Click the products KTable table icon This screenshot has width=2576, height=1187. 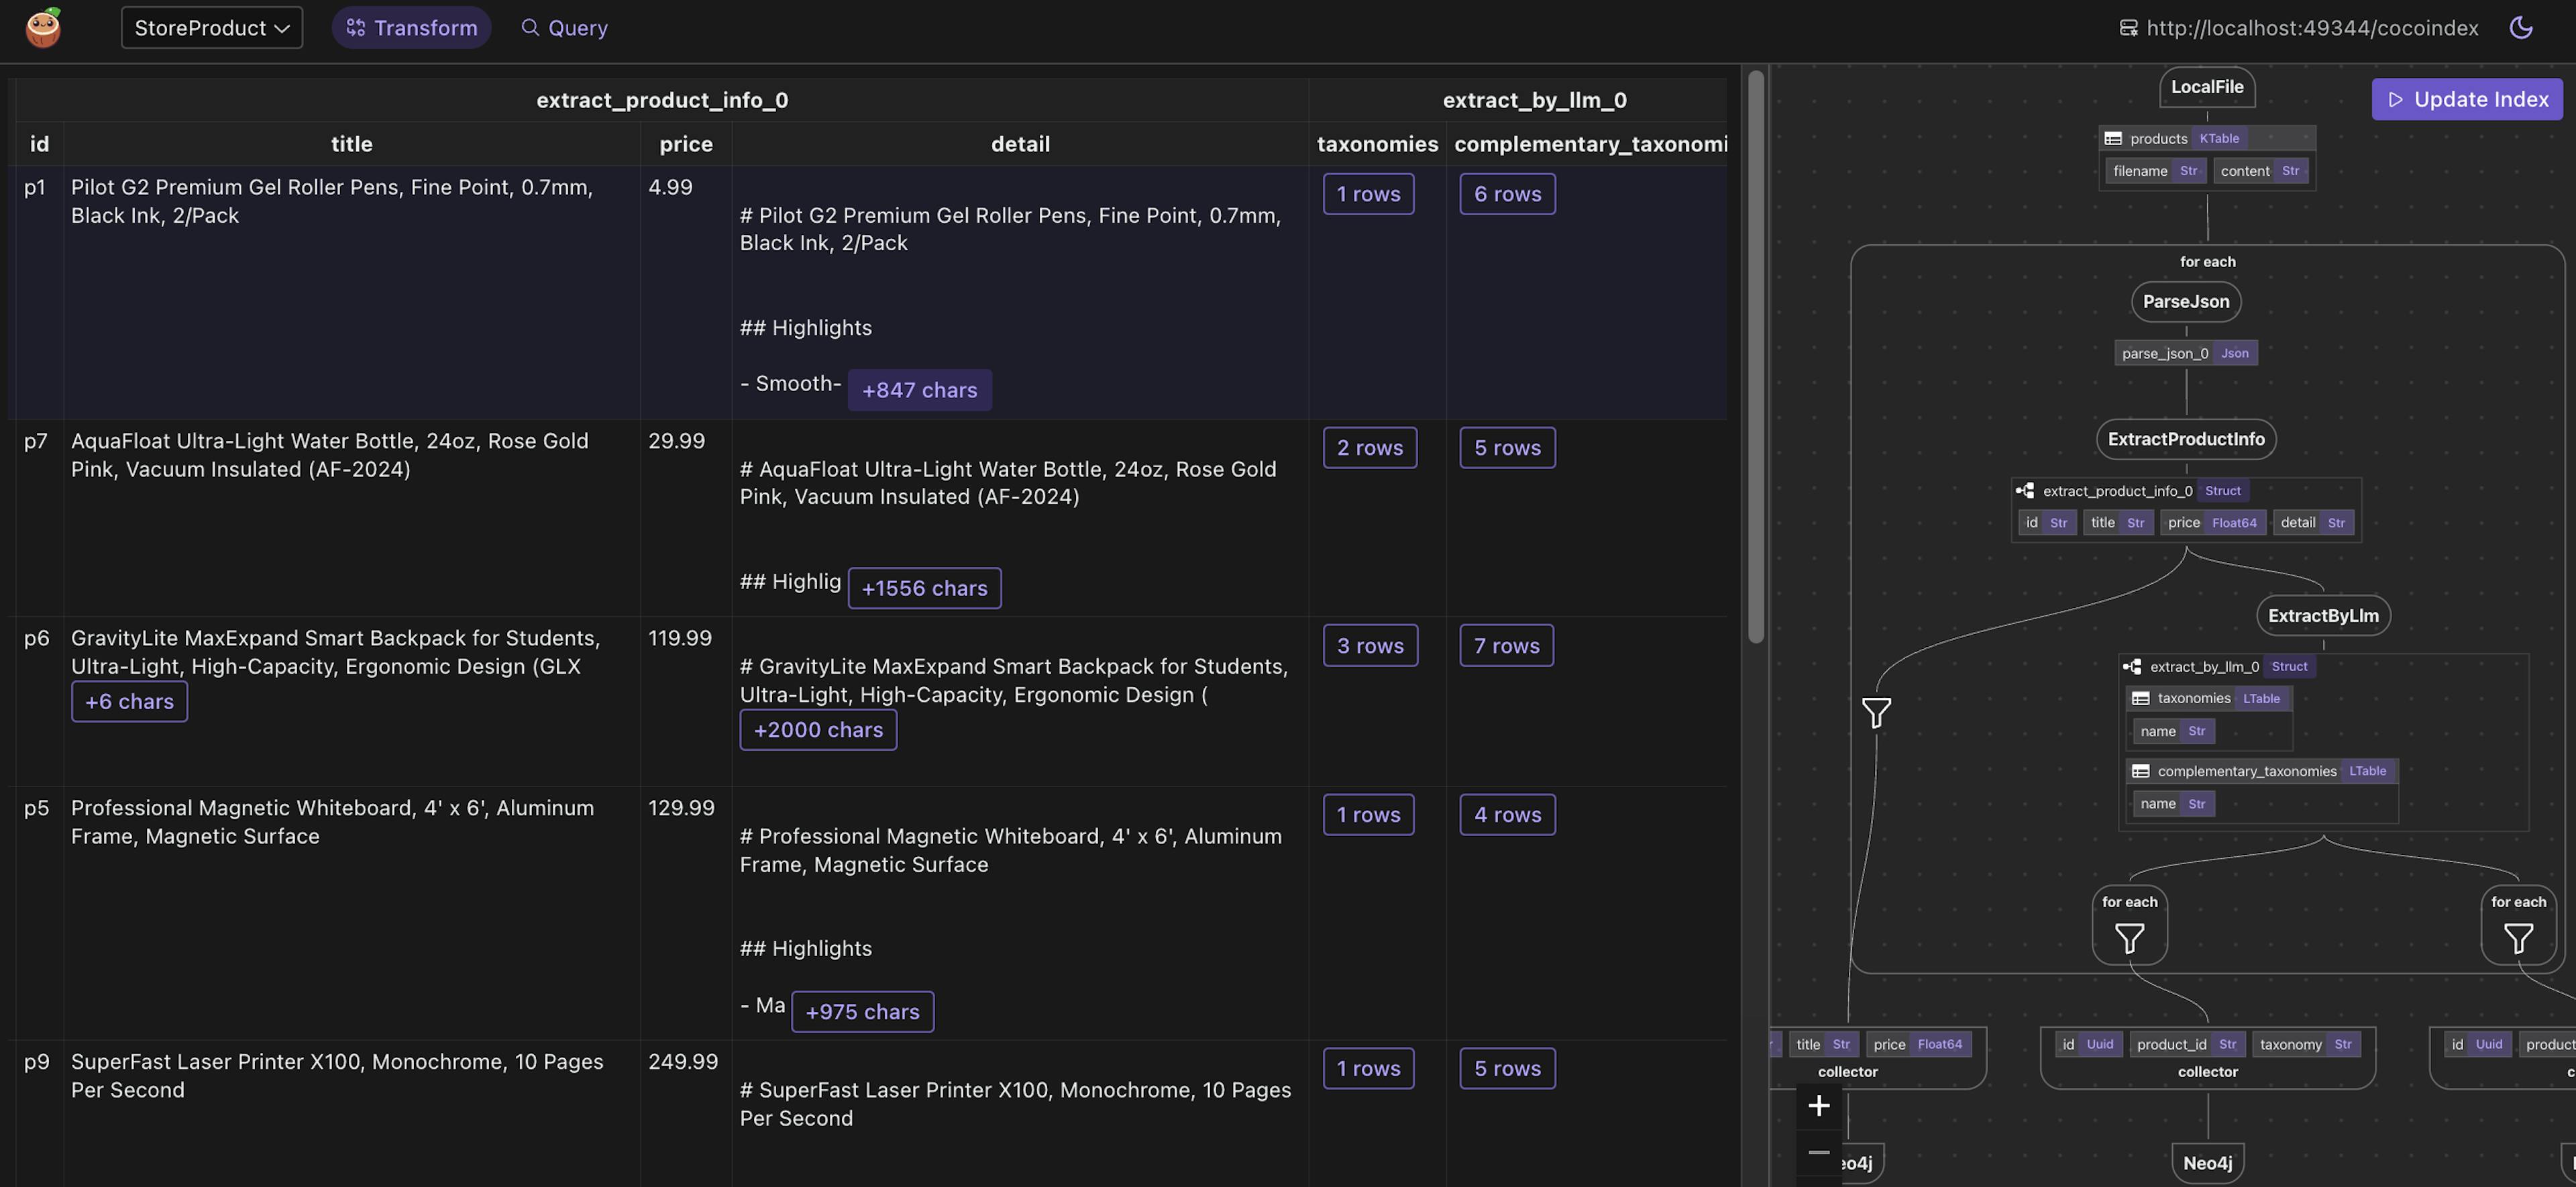point(2113,139)
